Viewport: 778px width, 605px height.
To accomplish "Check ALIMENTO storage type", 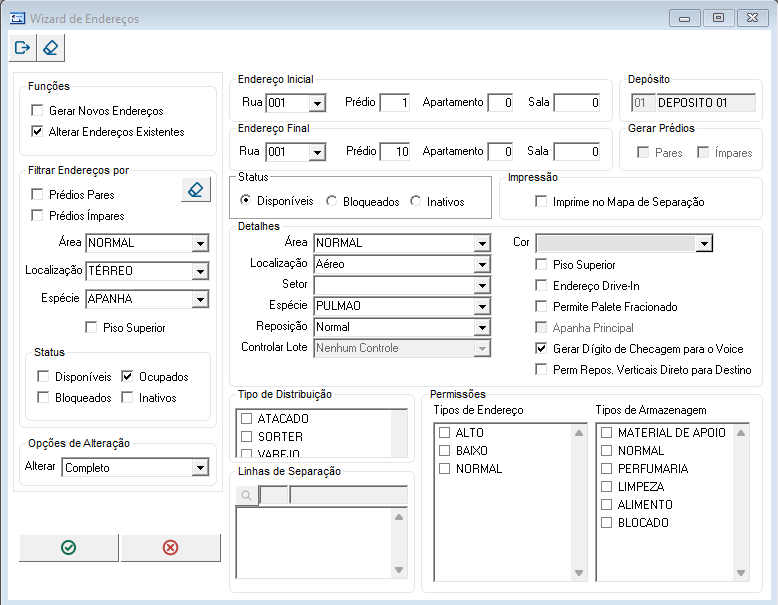I will (606, 504).
